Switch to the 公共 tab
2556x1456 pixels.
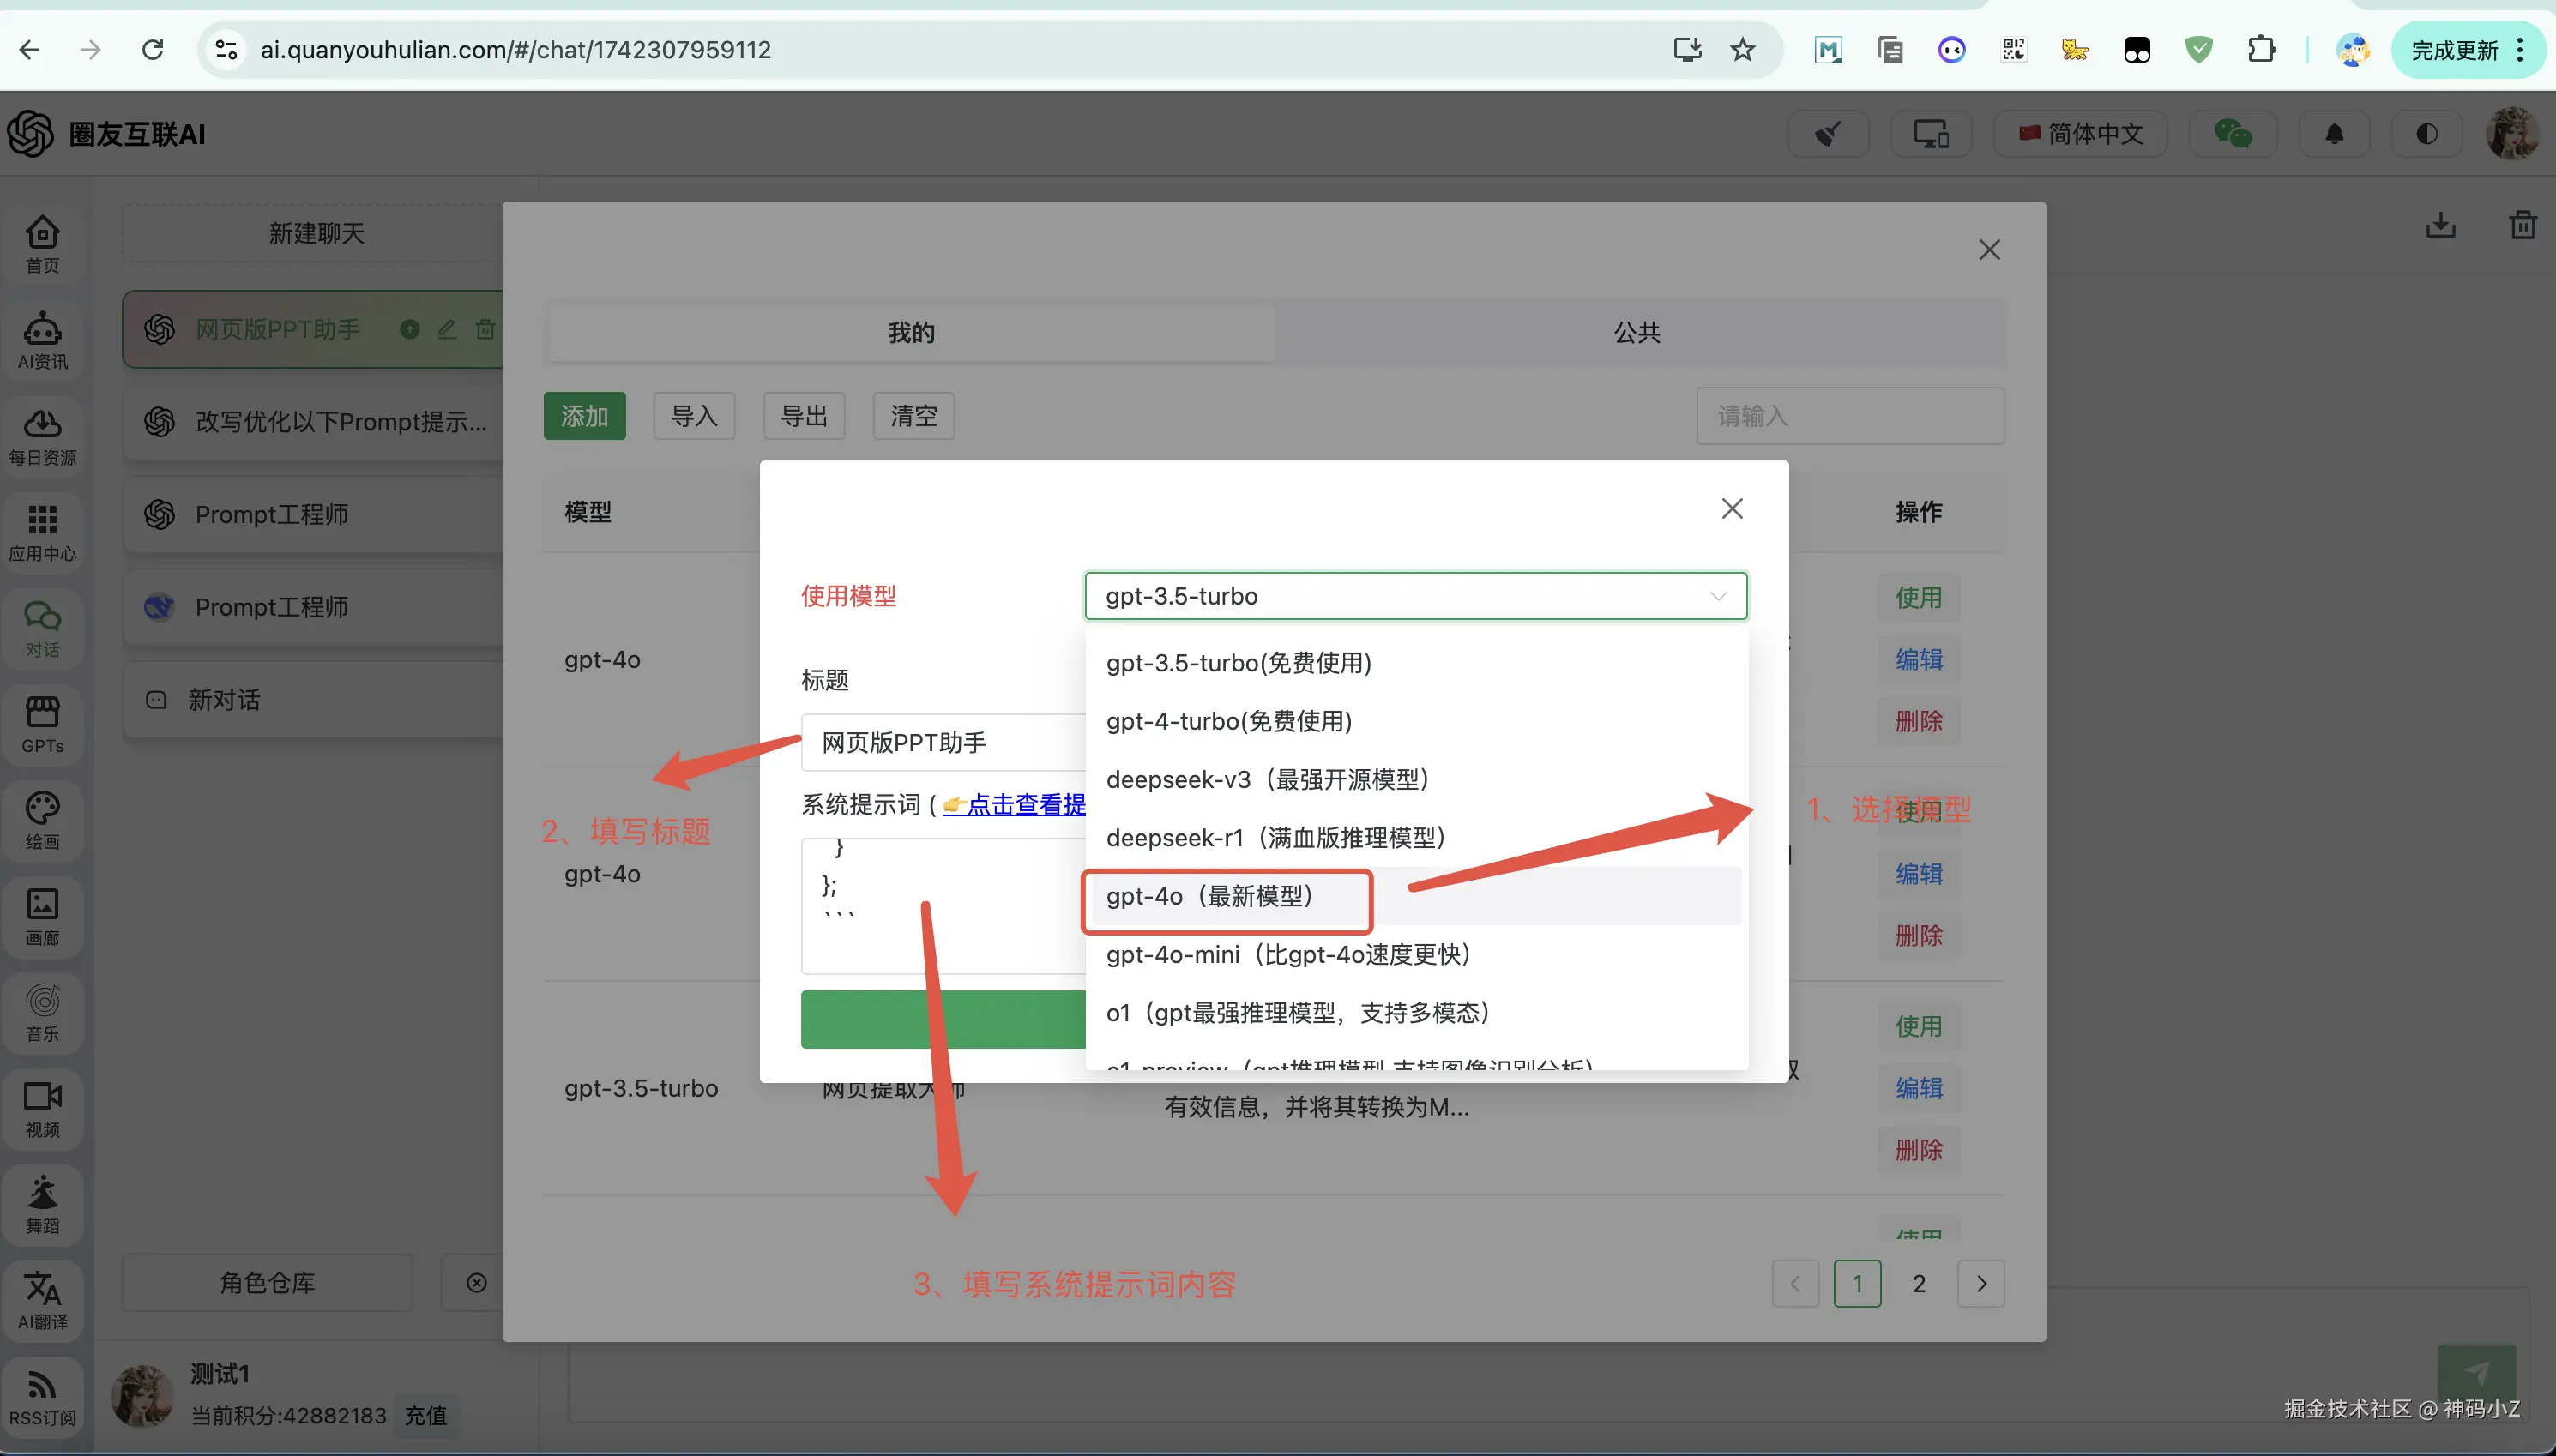click(1636, 333)
